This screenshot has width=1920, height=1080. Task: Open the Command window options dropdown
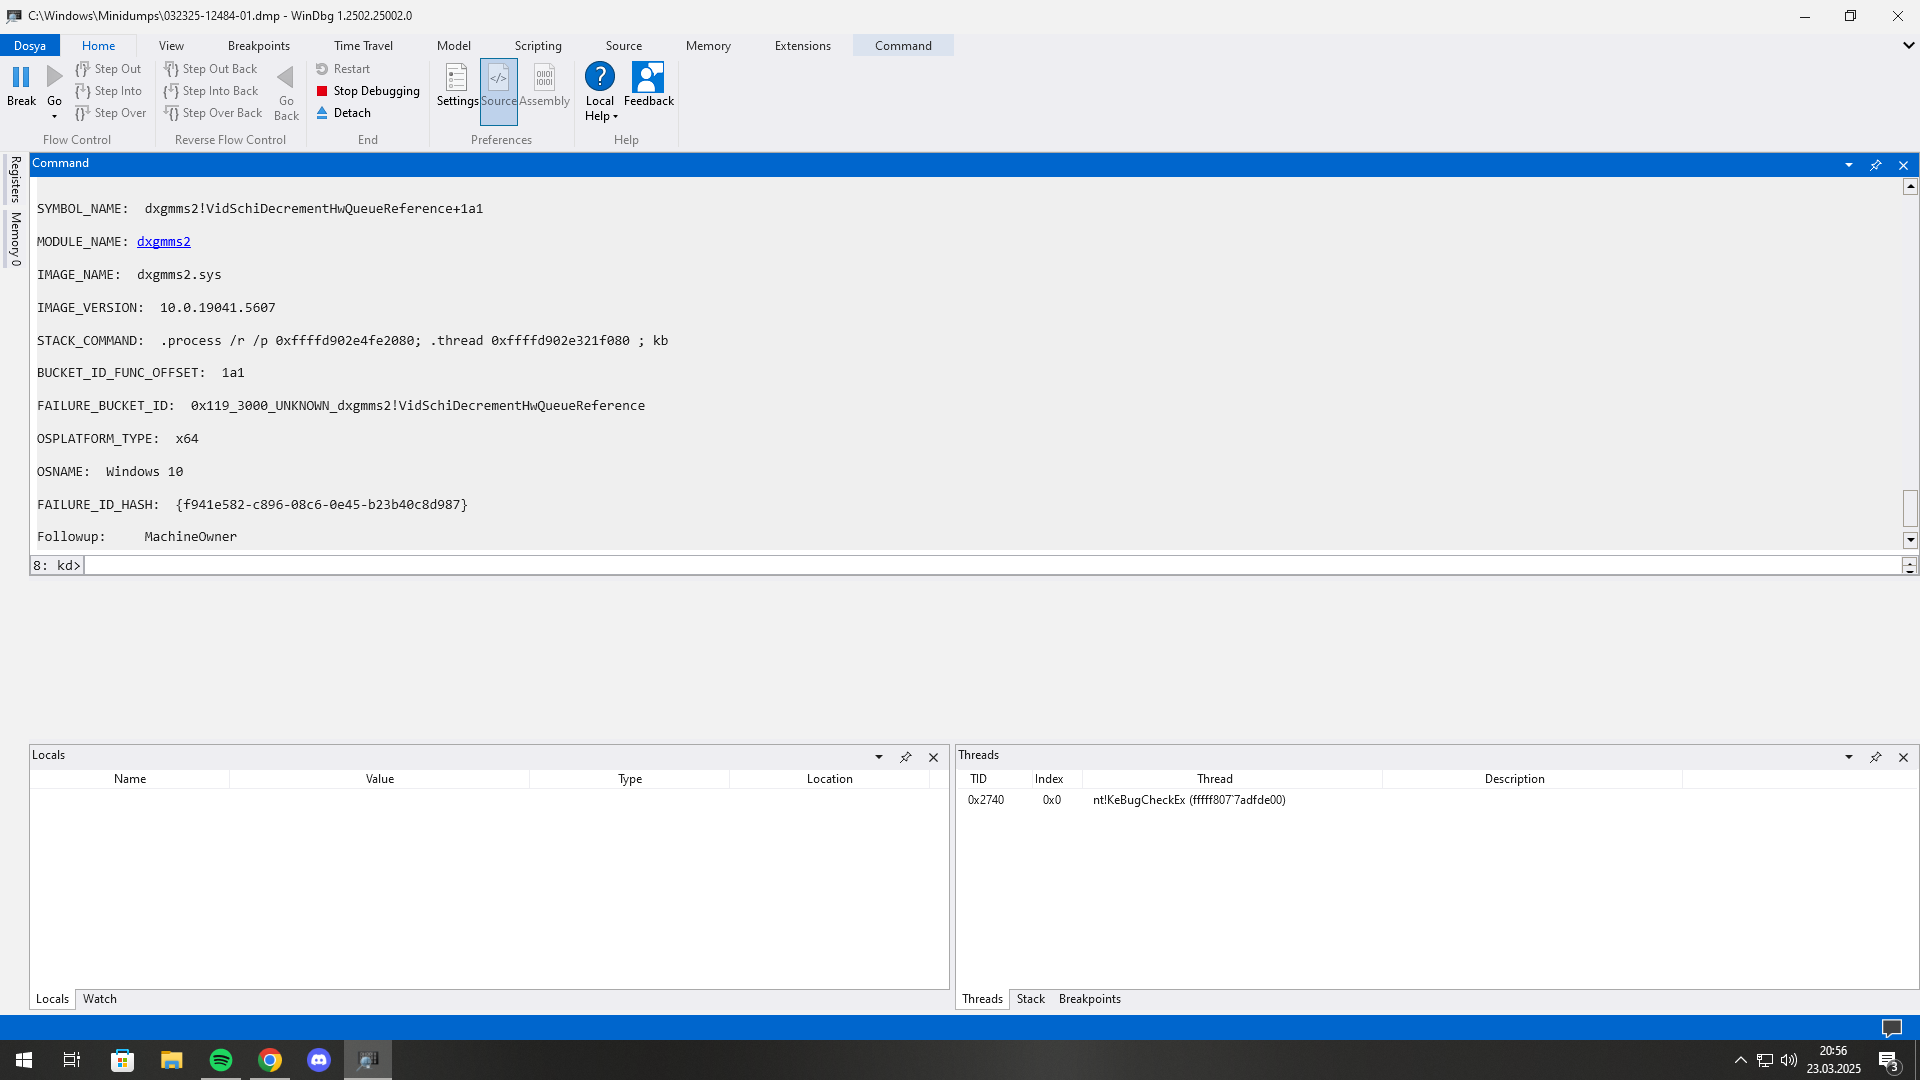point(1848,165)
